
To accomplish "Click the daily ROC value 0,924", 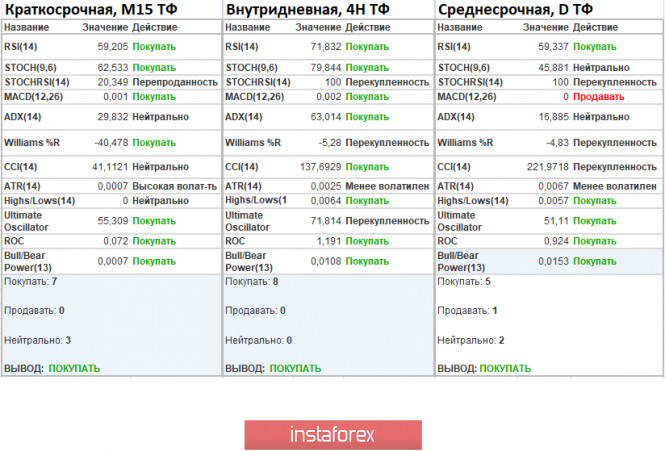I will (x=556, y=241).
